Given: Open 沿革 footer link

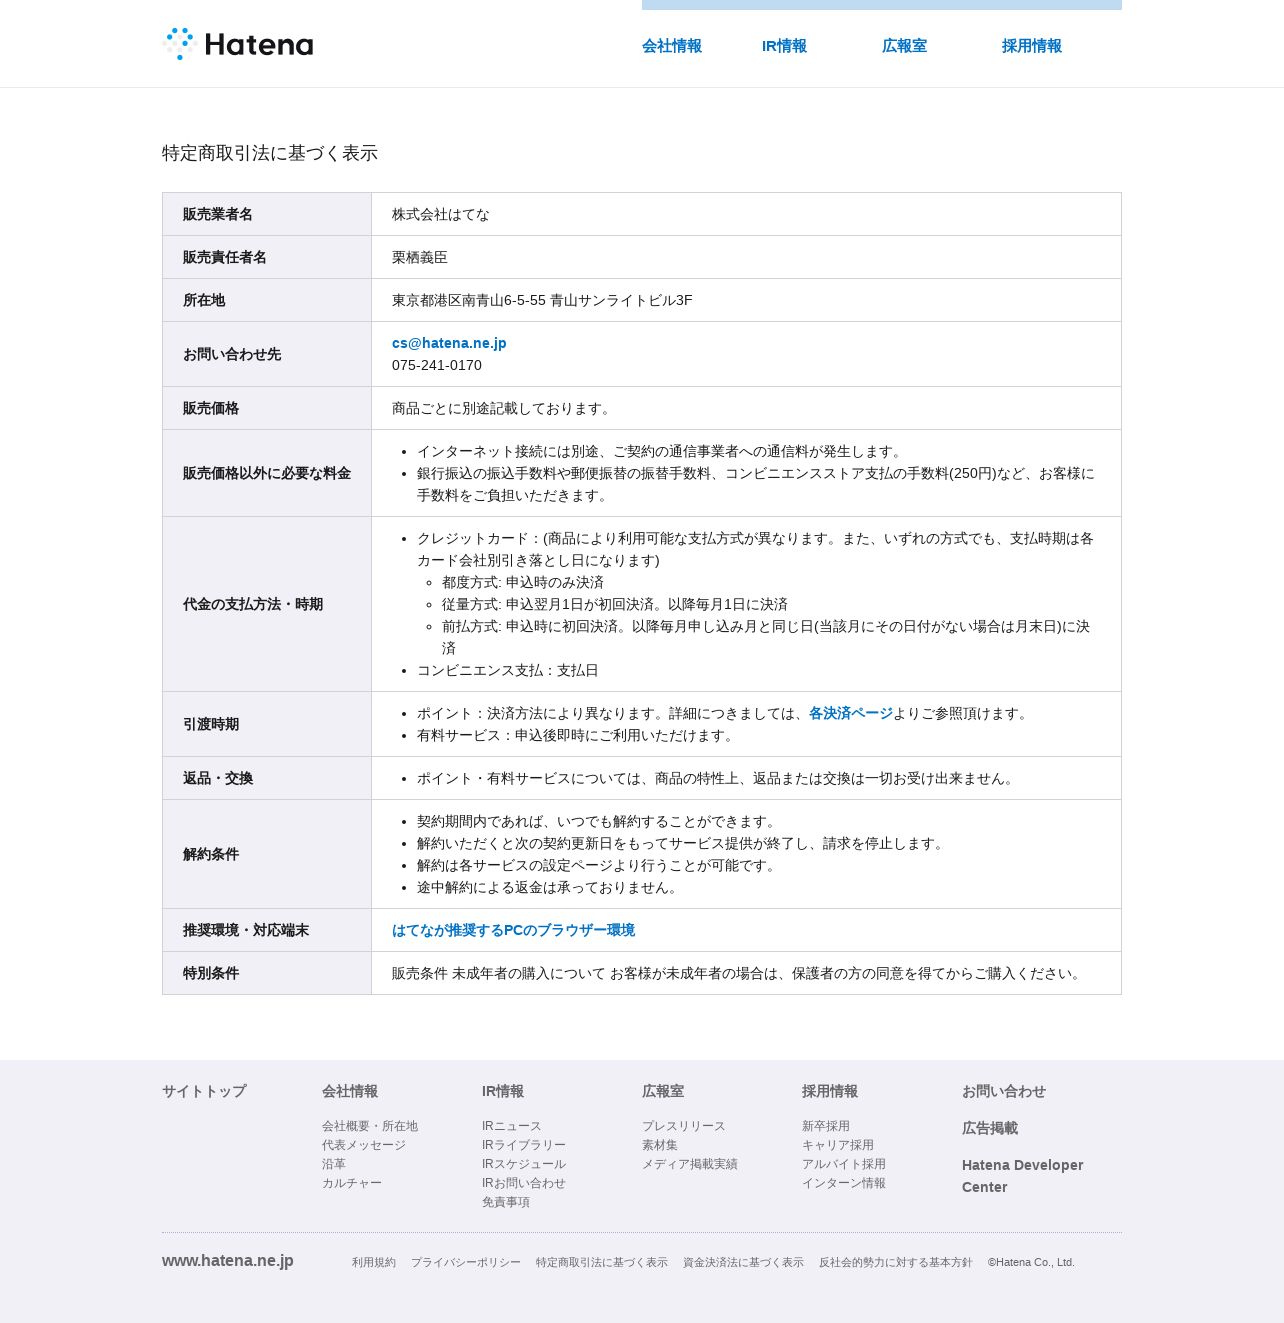Looking at the screenshot, I should point(334,1164).
